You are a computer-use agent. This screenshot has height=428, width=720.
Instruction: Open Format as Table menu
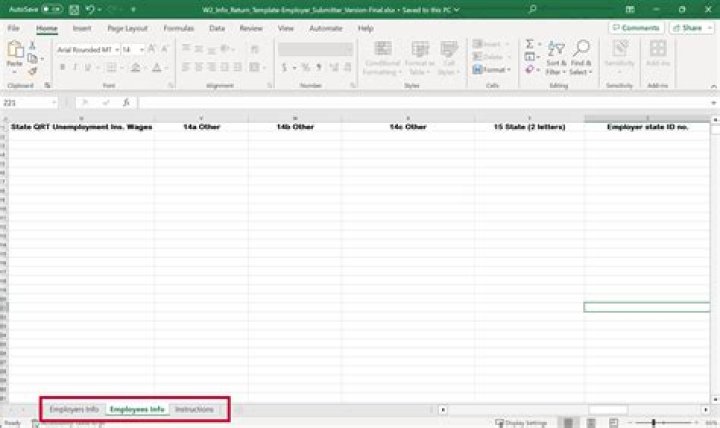pyautogui.click(x=419, y=58)
